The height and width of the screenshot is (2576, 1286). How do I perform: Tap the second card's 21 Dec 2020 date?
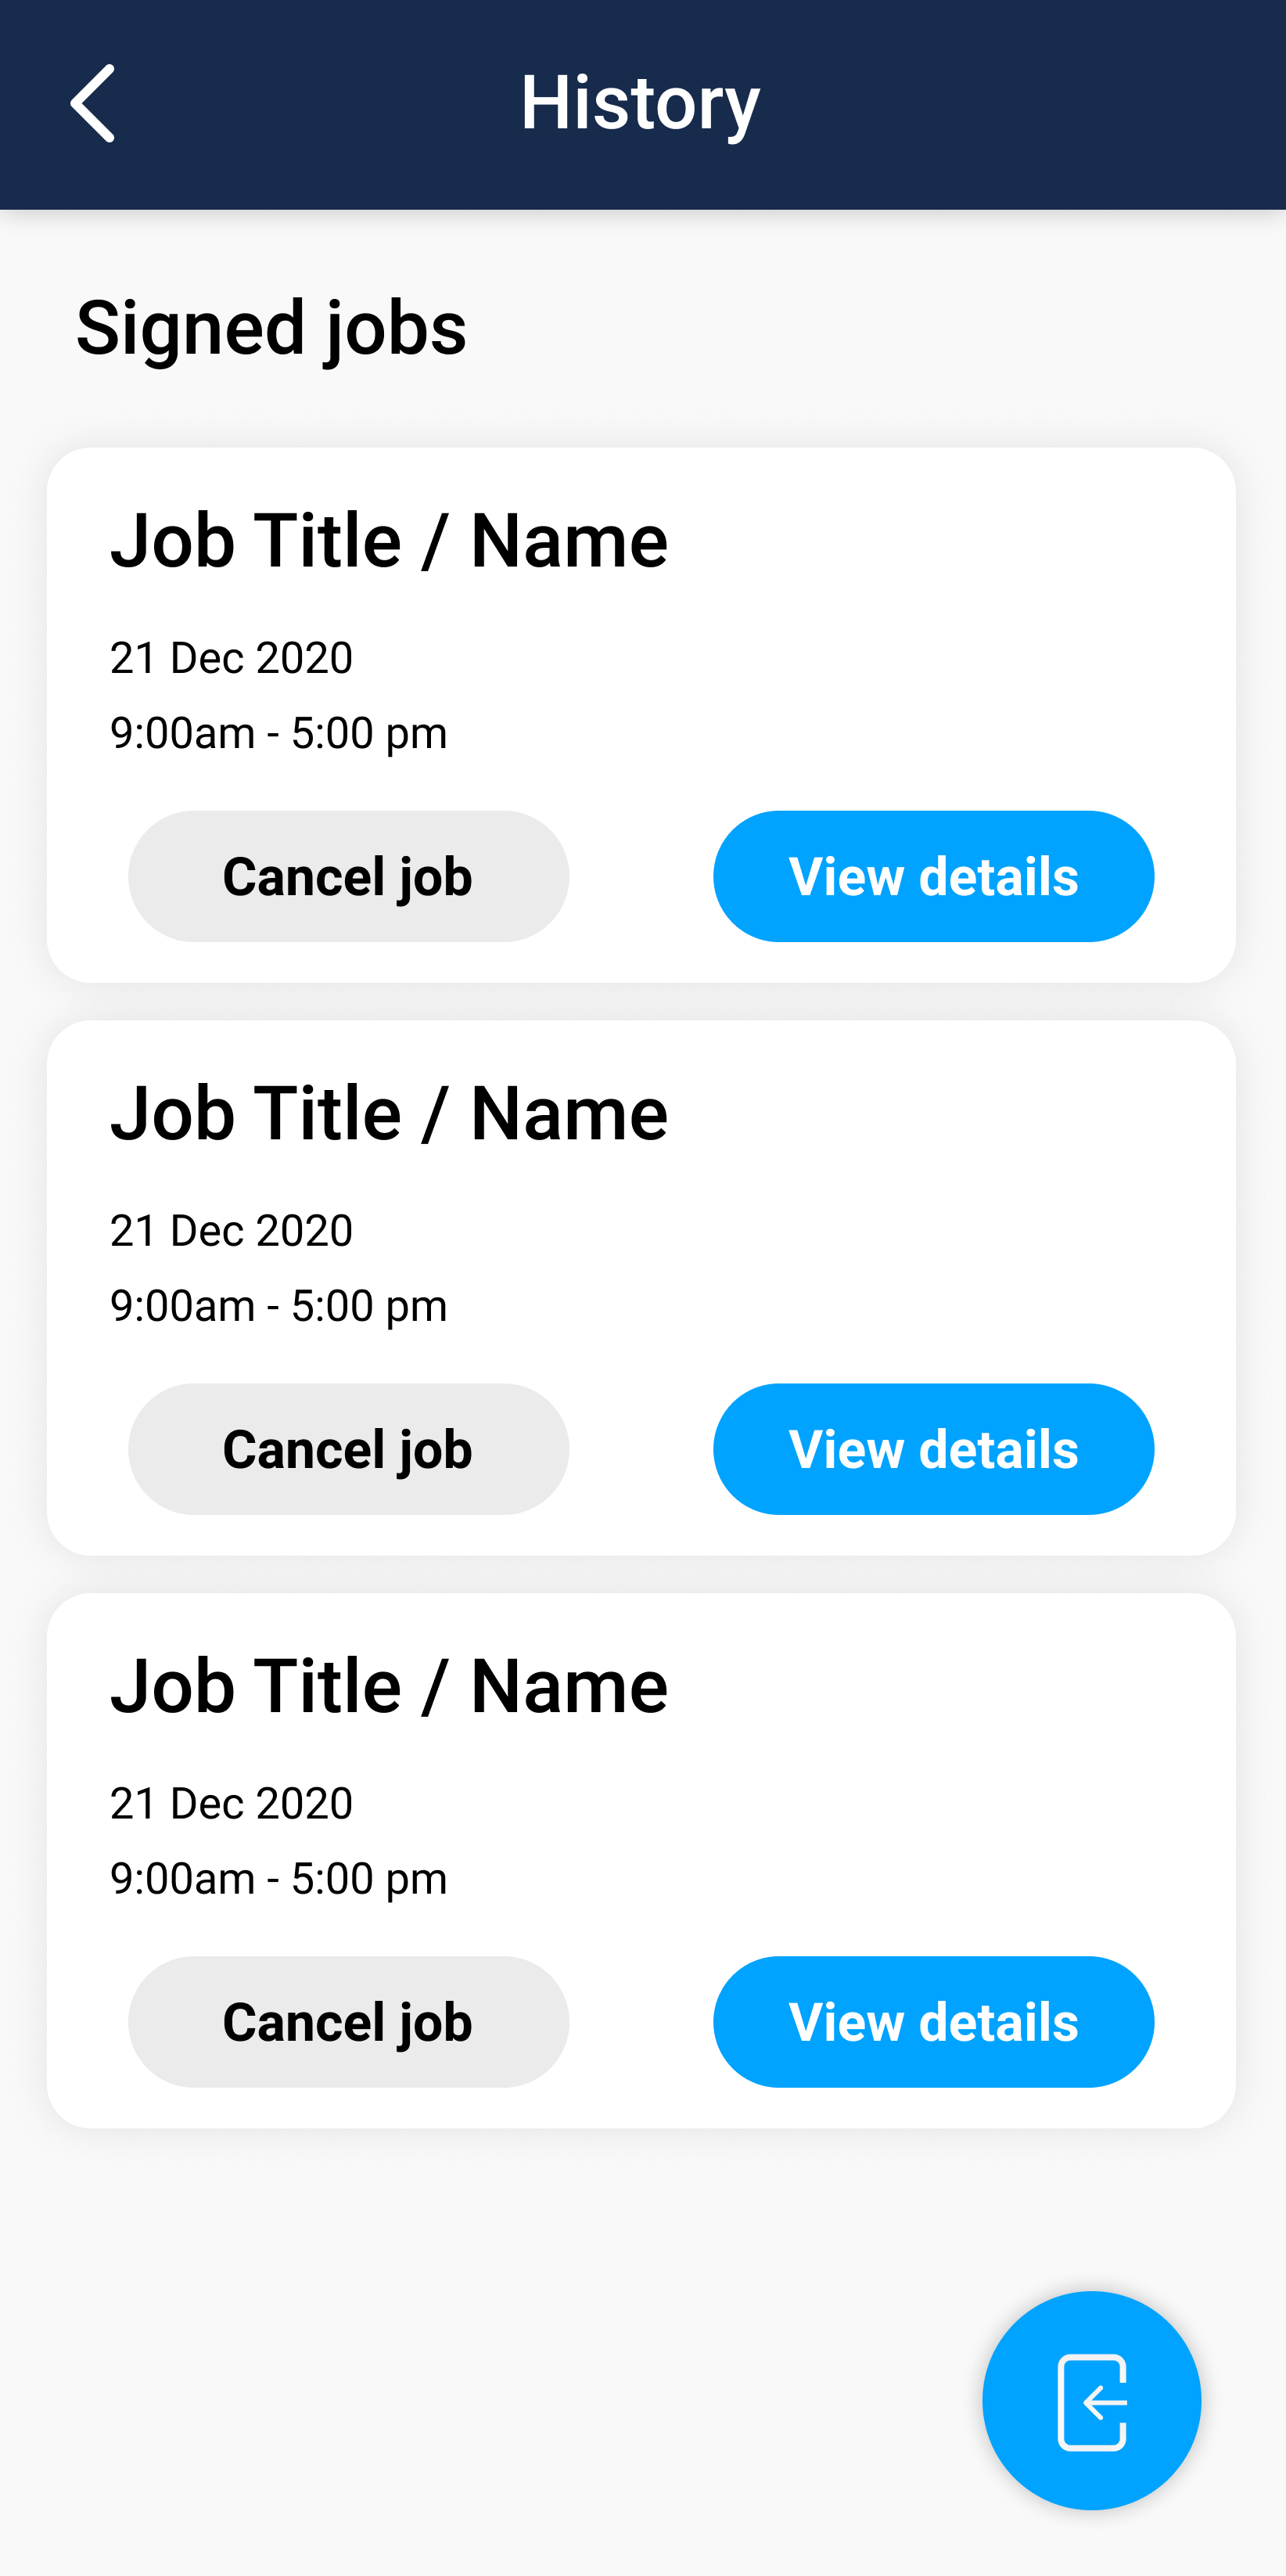(x=231, y=1231)
